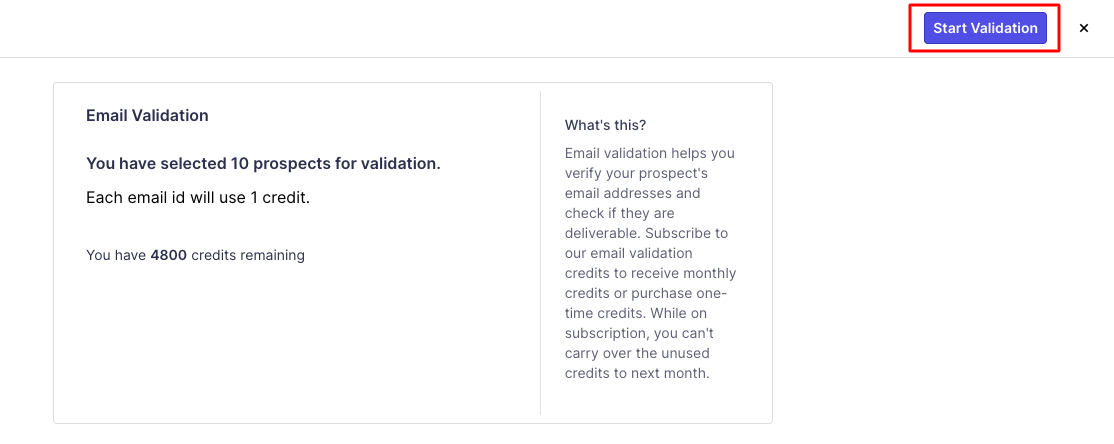
Task: Click the email validation help paragraph
Action: [650, 263]
